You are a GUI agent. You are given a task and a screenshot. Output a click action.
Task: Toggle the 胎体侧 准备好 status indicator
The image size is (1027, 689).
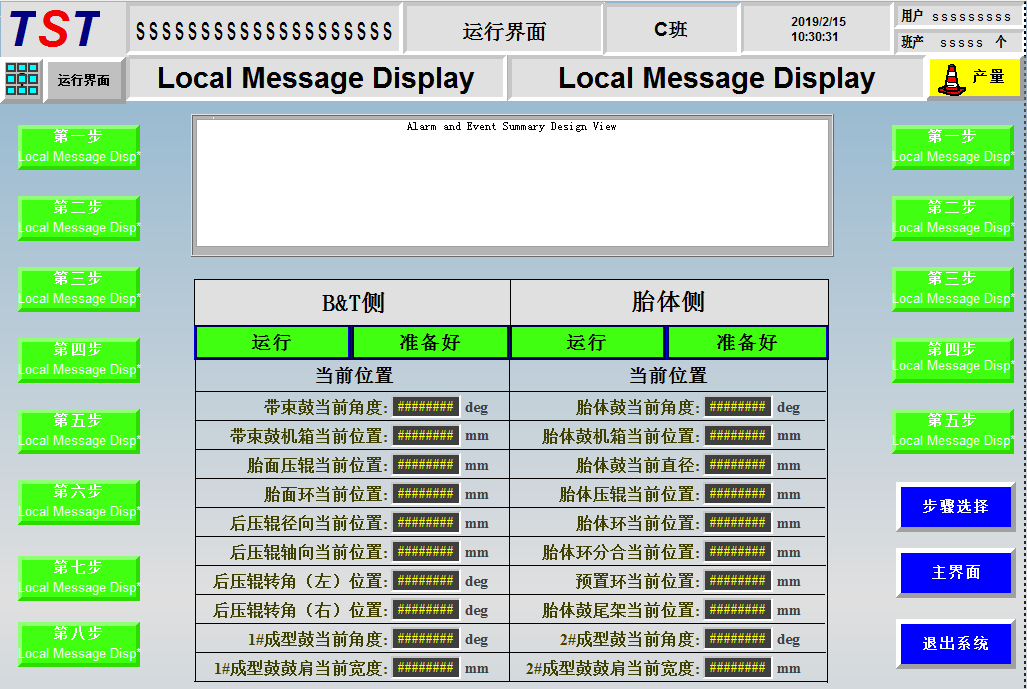(x=747, y=342)
